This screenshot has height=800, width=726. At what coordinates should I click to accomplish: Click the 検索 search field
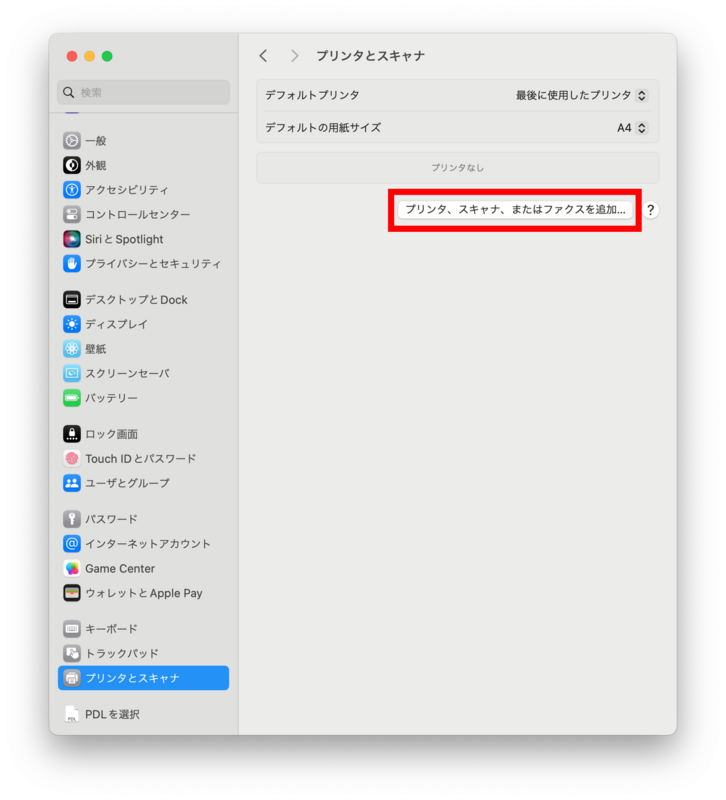tap(143, 92)
